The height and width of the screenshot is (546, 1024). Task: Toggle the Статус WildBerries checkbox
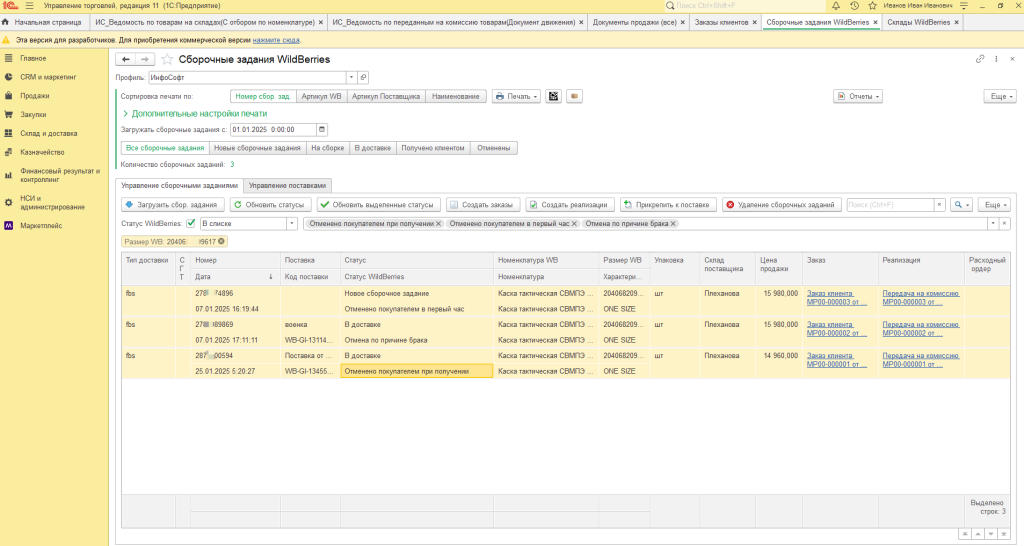click(x=191, y=223)
